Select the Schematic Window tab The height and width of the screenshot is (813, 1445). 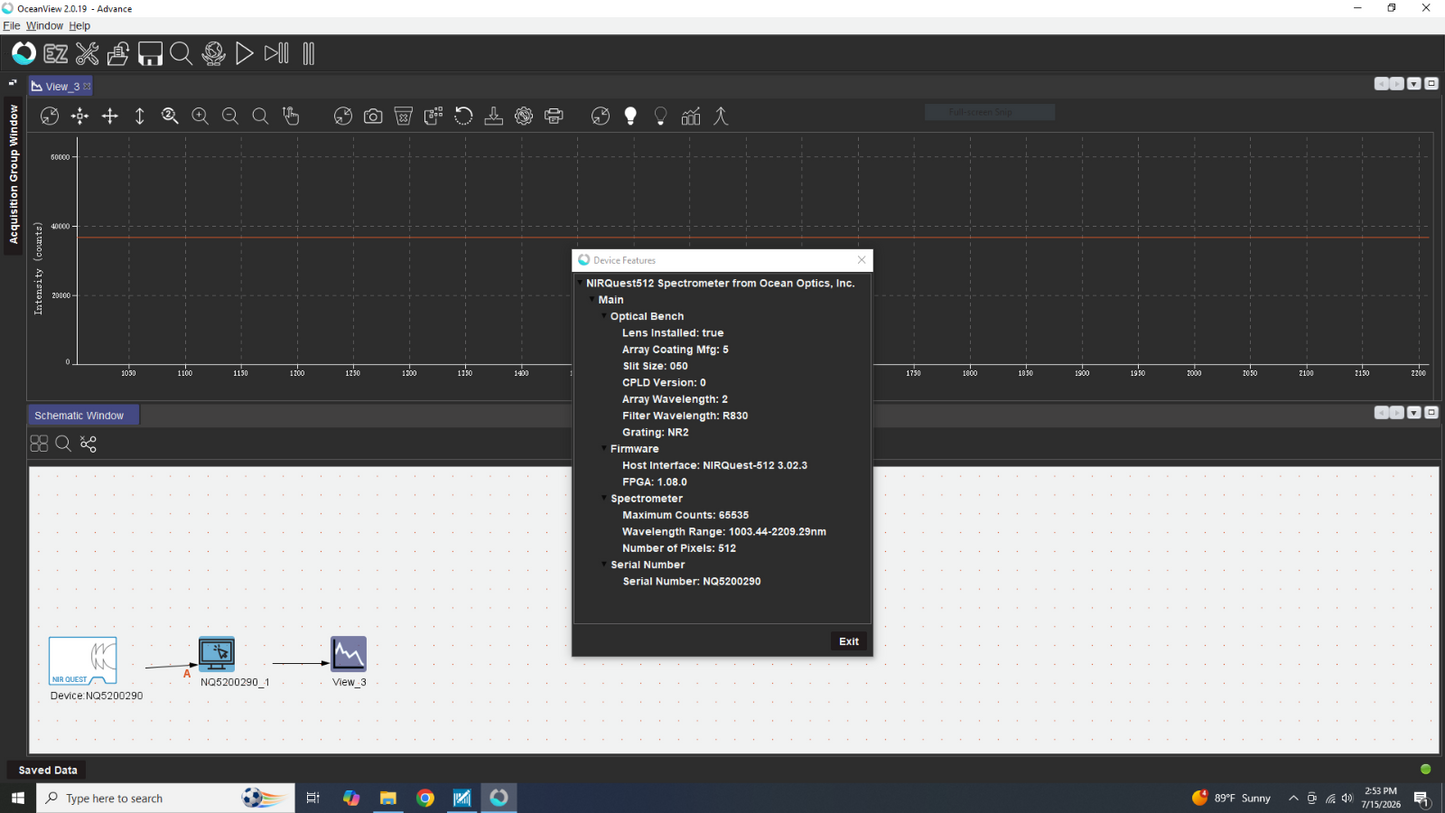pyautogui.click(x=79, y=415)
